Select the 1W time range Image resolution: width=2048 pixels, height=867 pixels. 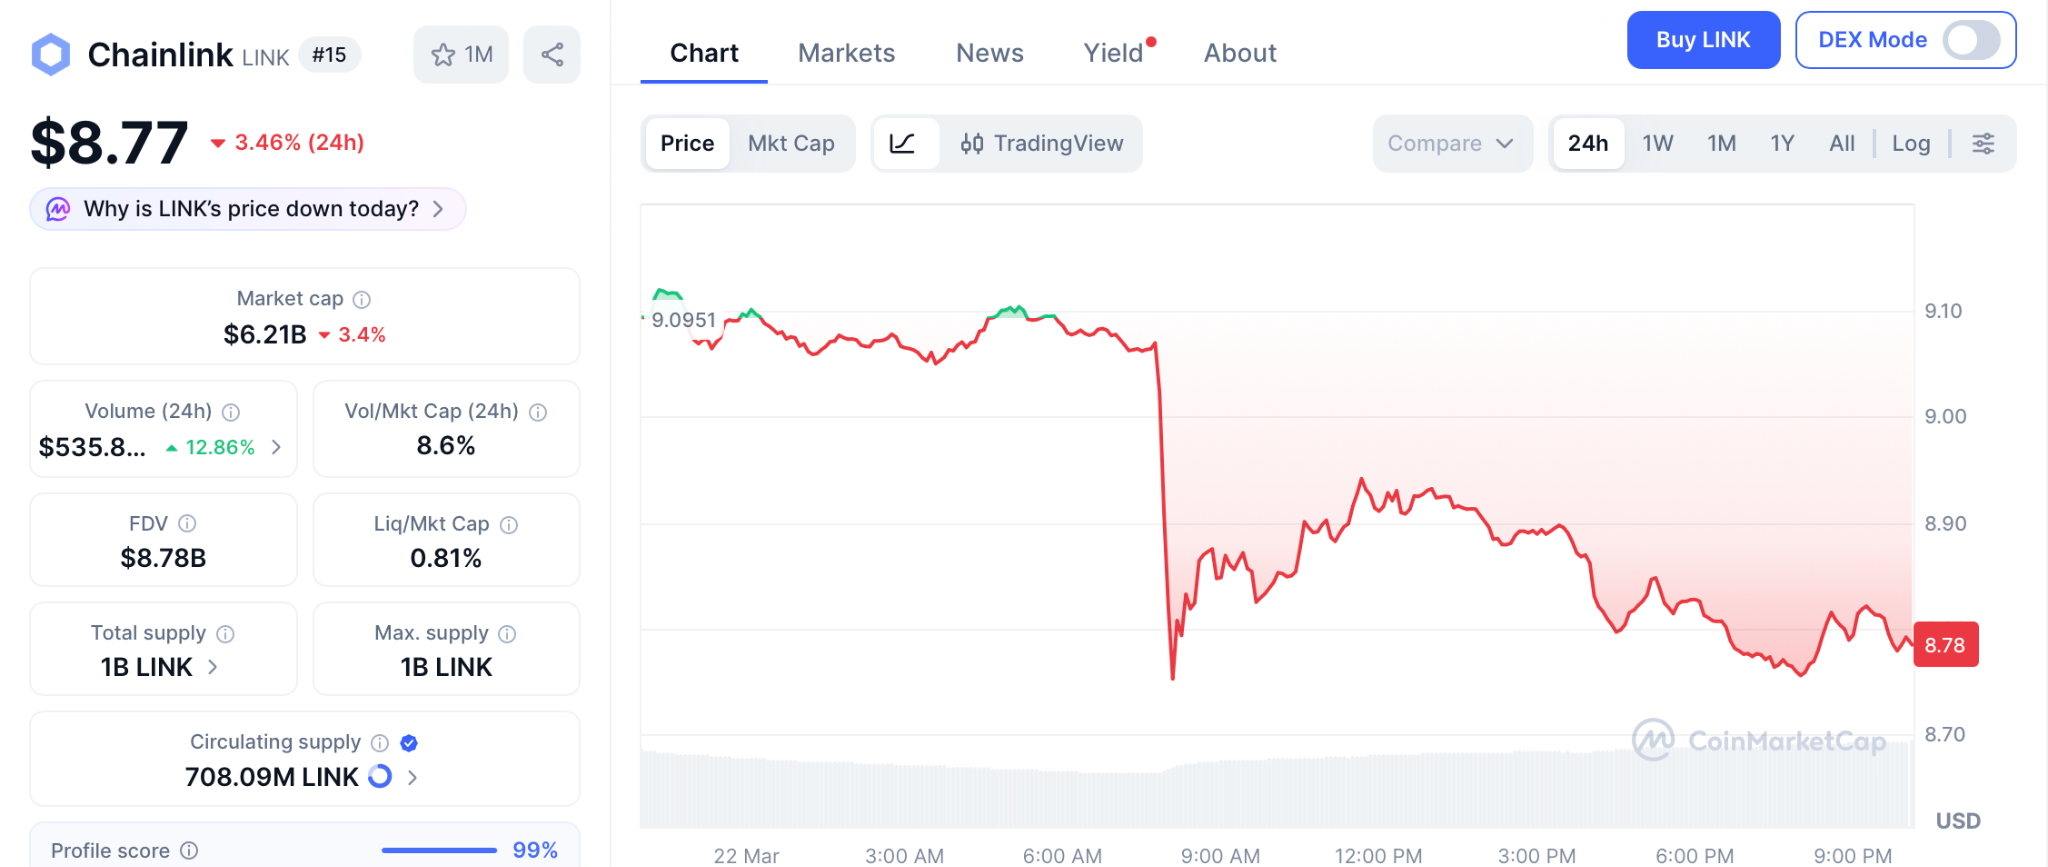pyautogui.click(x=1657, y=143)
